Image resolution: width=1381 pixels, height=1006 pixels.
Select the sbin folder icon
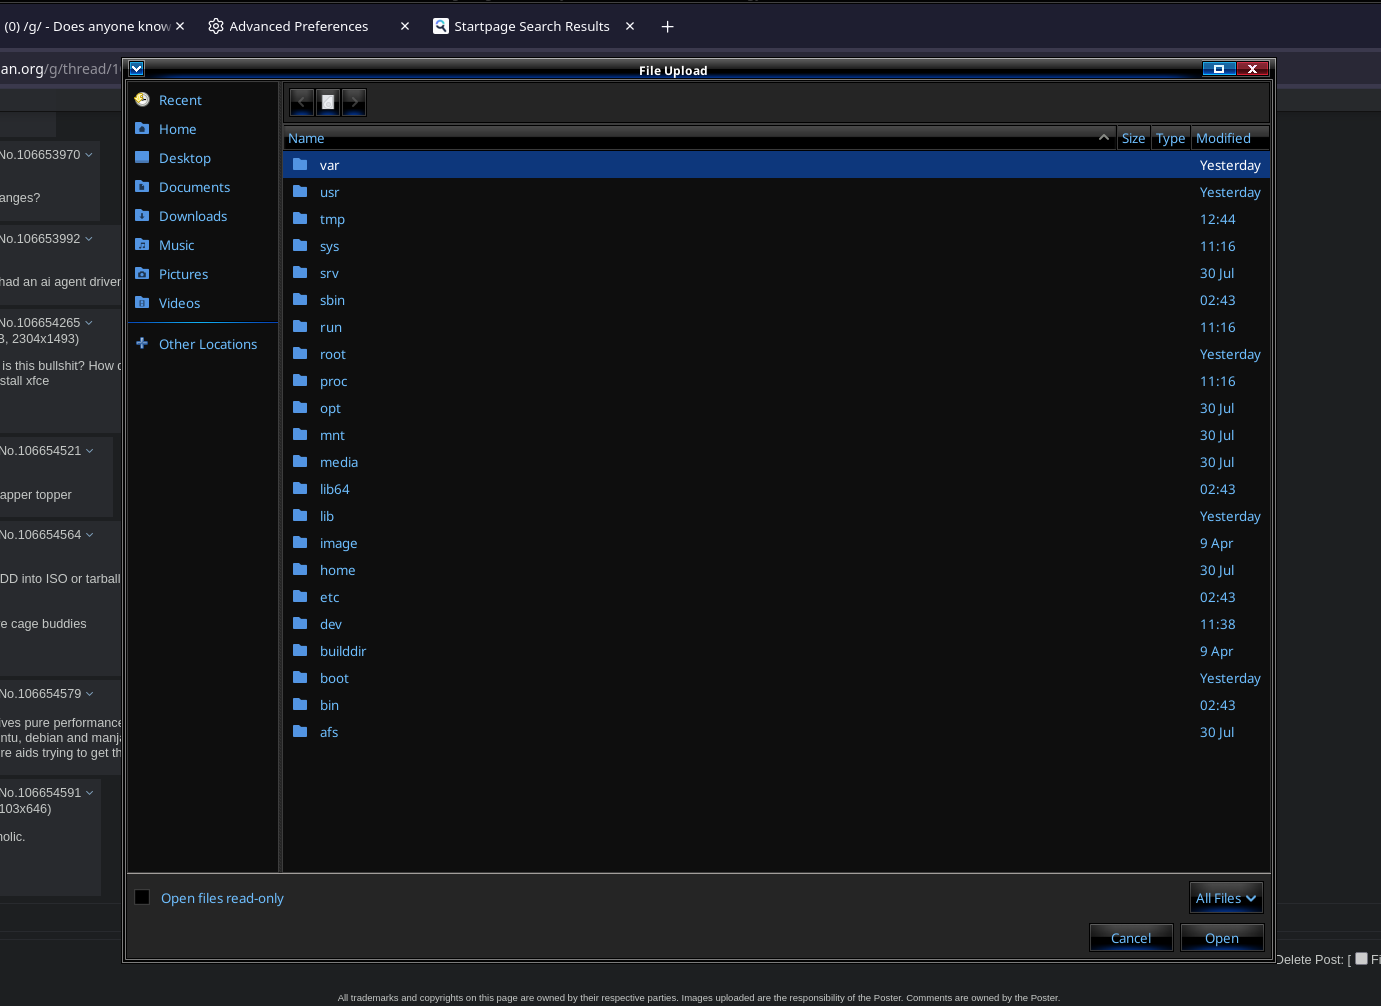pyautogui.click(x=300, y=300)
